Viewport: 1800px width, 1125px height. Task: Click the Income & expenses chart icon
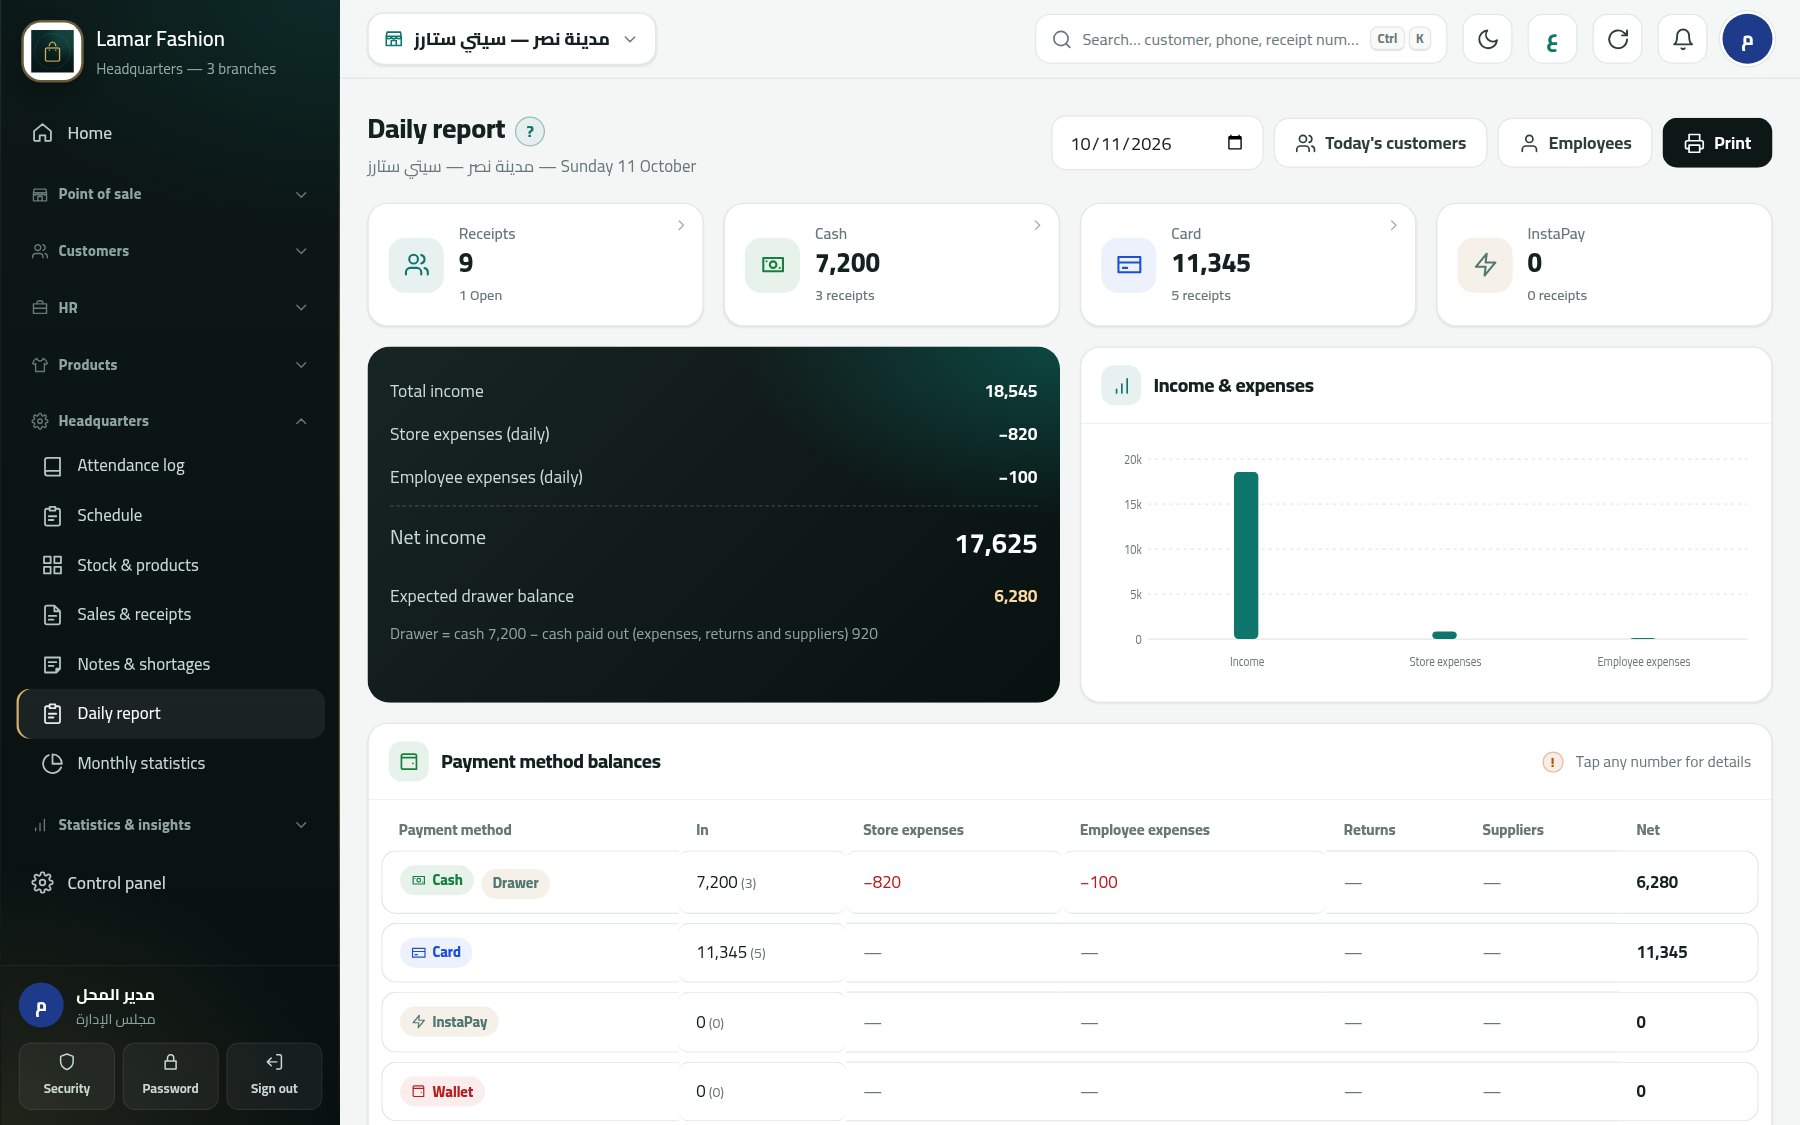[x=1121, y=386]
